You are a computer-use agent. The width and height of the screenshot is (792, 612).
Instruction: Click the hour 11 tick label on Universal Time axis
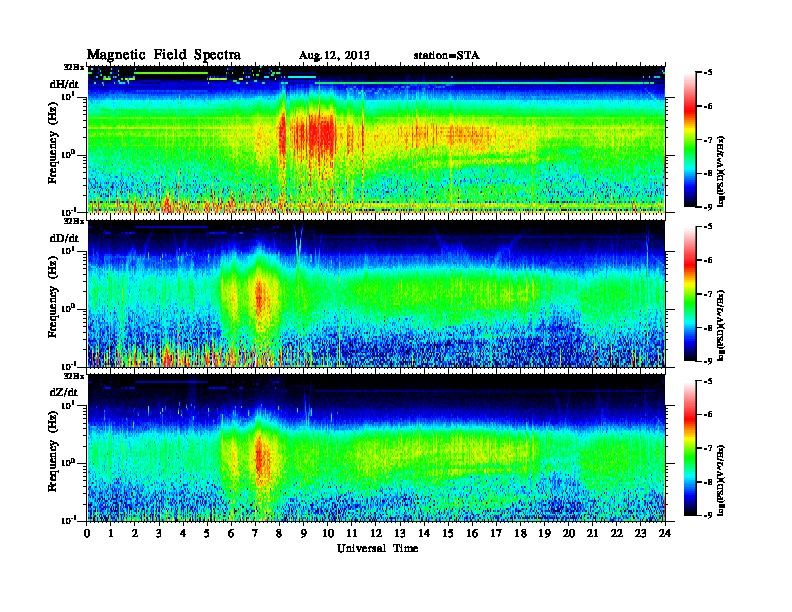click(x=352, y=533)
